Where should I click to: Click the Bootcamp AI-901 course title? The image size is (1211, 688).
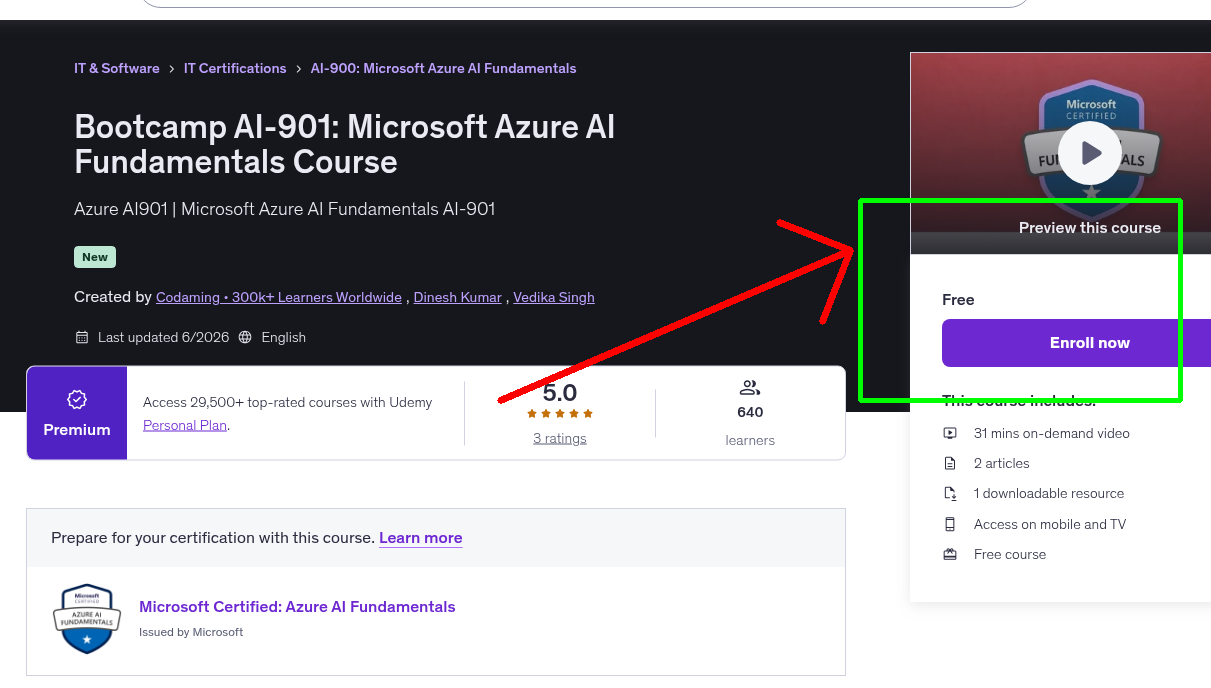345,144
